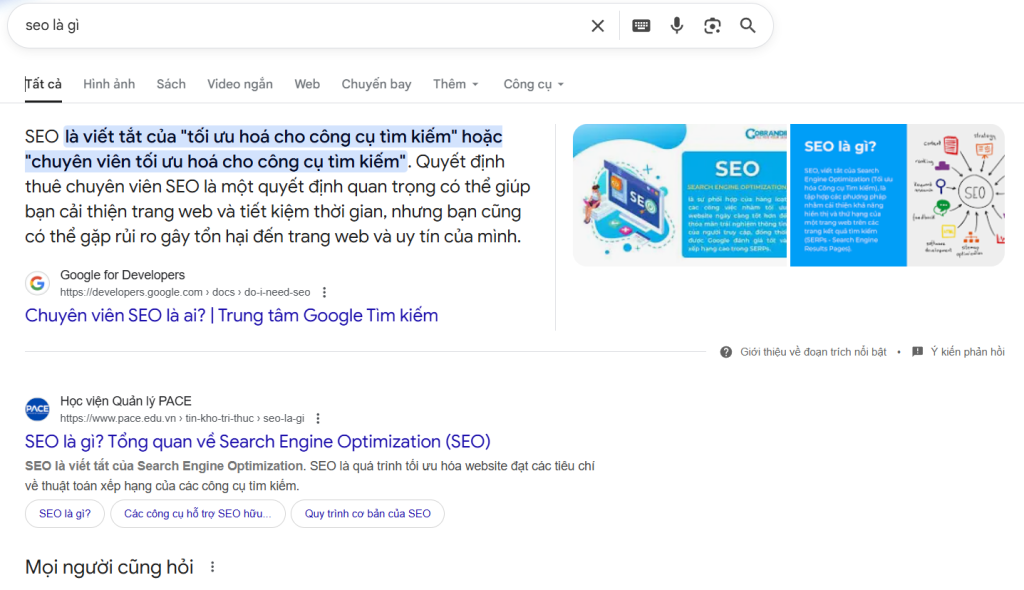Switch to the "Hình ảnh" tab
Image resolution: width=1024 pixels, height=590 pixels.
[x=109, y=84]
